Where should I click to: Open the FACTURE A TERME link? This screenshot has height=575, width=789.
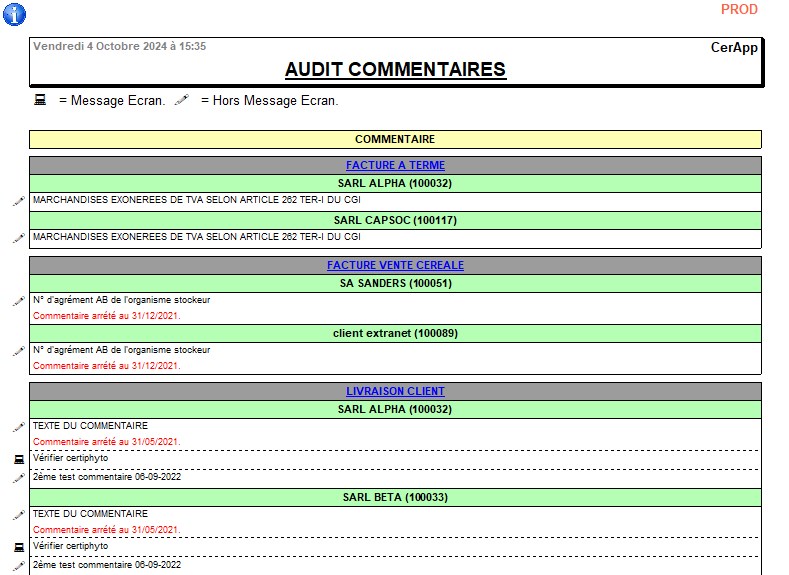tap(395, 165)
